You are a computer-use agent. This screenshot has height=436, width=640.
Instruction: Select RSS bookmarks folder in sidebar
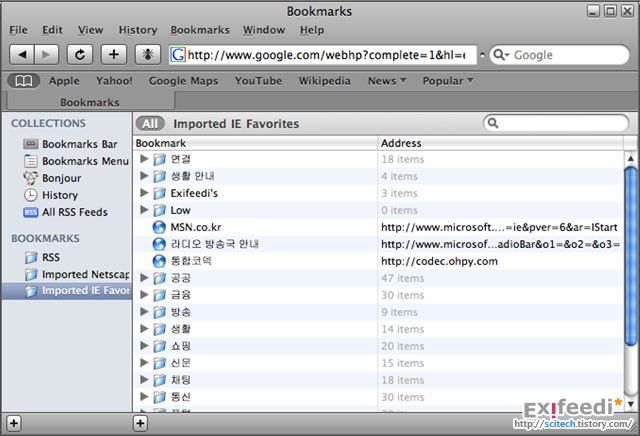pyautogui.click(x=42, y=258)
